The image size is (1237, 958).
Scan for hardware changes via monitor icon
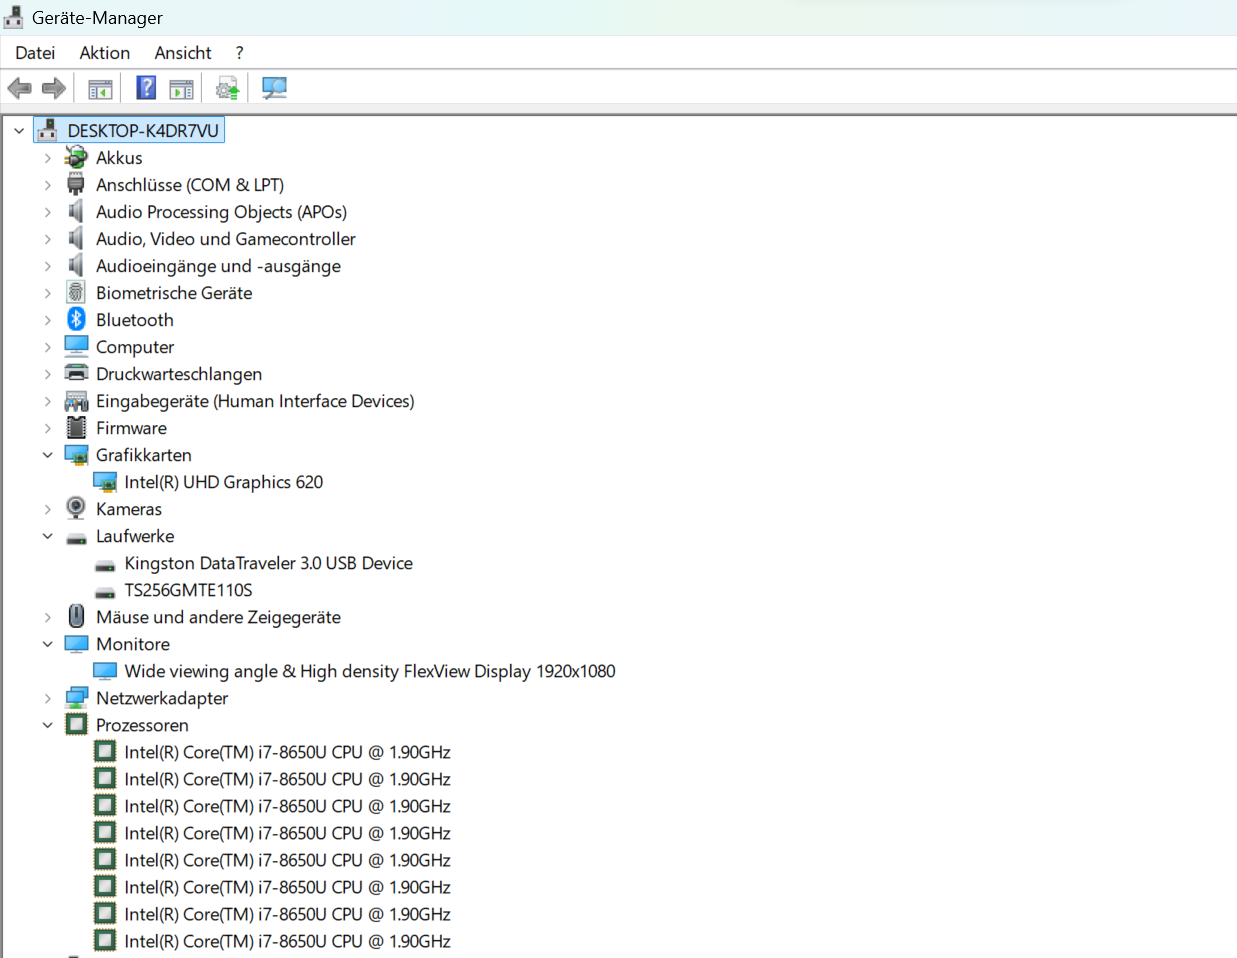(x=274, y=88)
